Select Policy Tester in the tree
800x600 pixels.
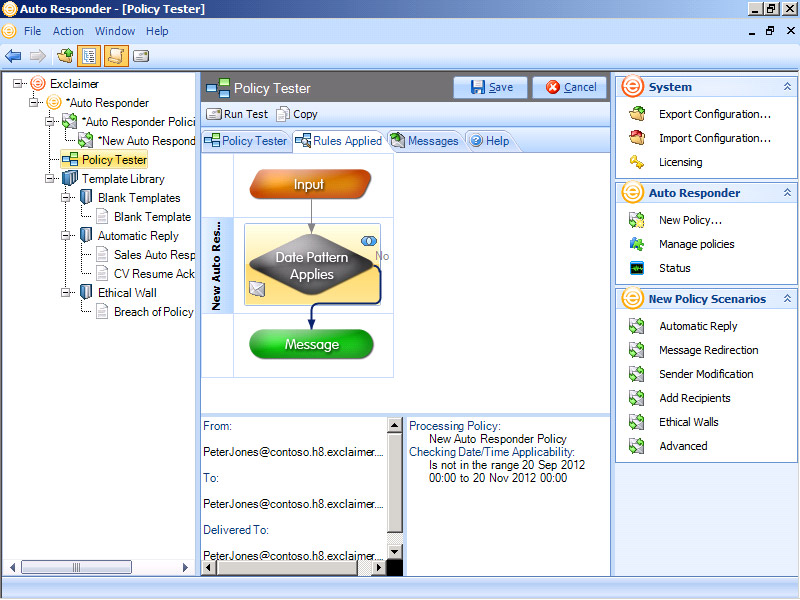105,160
